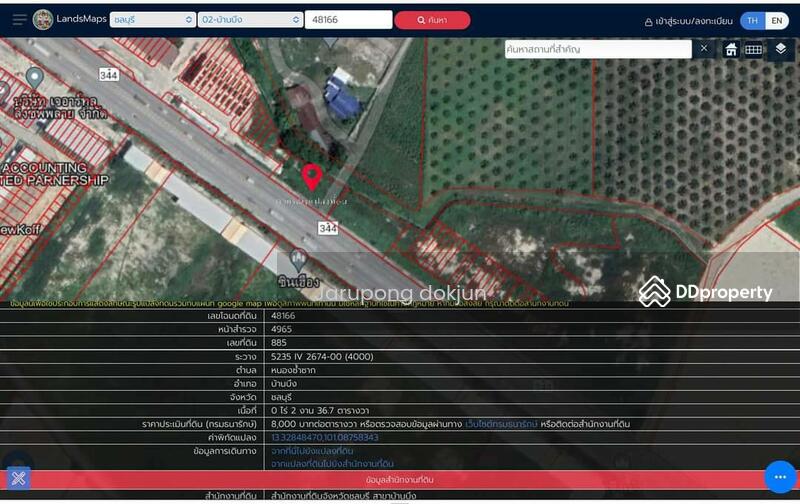Open the grid basemap icon

(x=753, y=49)
